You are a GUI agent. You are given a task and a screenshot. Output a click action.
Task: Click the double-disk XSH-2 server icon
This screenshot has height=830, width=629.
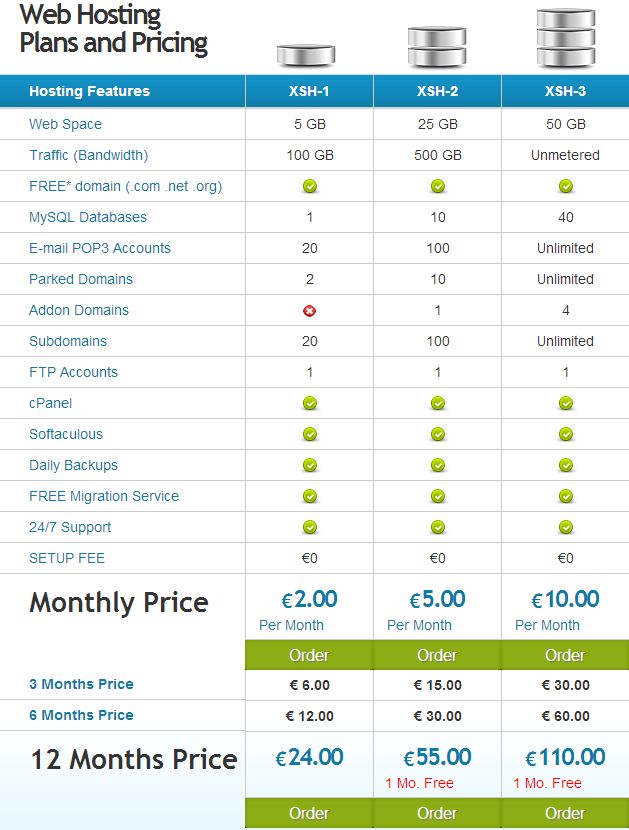(437, 47)
